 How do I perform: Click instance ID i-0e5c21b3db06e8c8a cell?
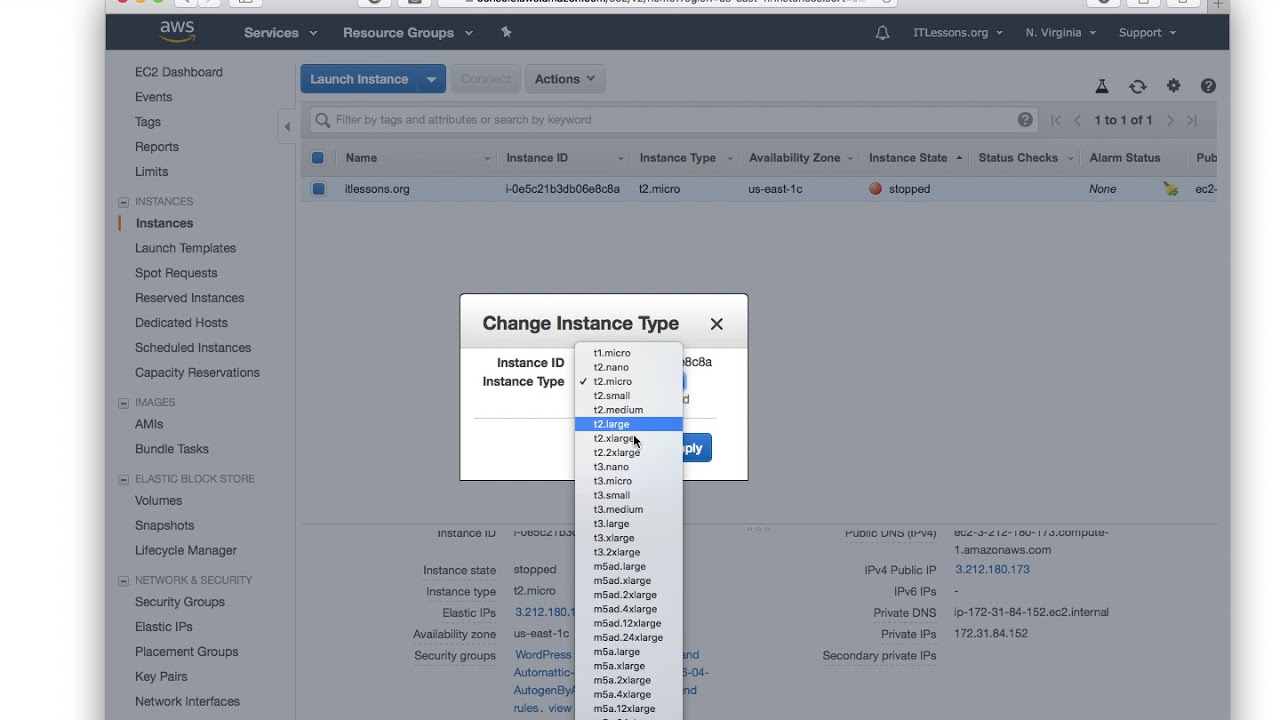pos(563,189)
